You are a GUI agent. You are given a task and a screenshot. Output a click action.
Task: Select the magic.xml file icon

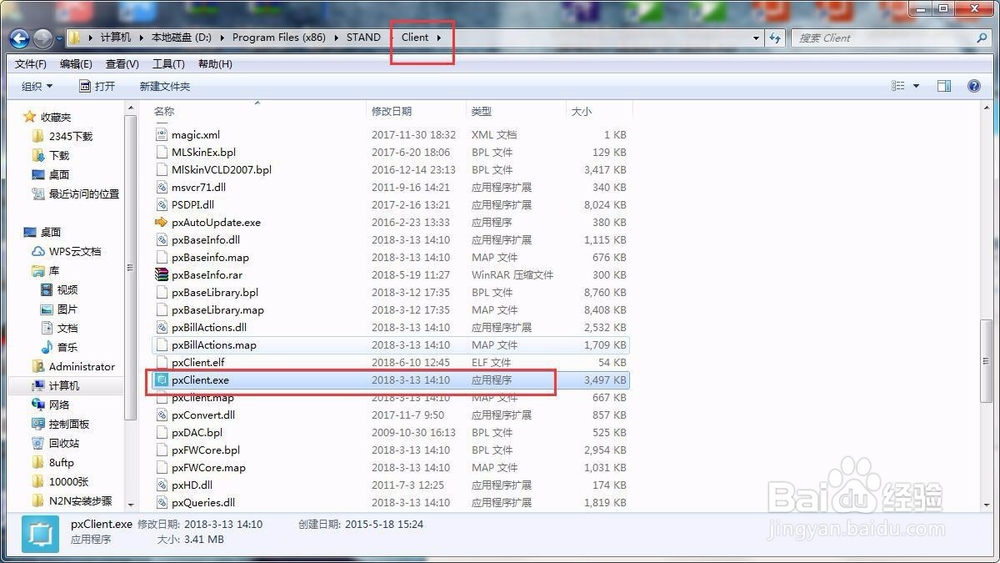(161, 135)
